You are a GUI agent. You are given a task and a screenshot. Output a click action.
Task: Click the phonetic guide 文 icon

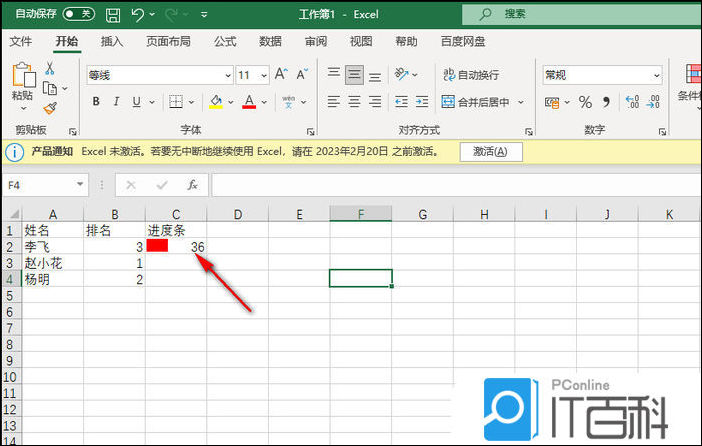(289, 102)
